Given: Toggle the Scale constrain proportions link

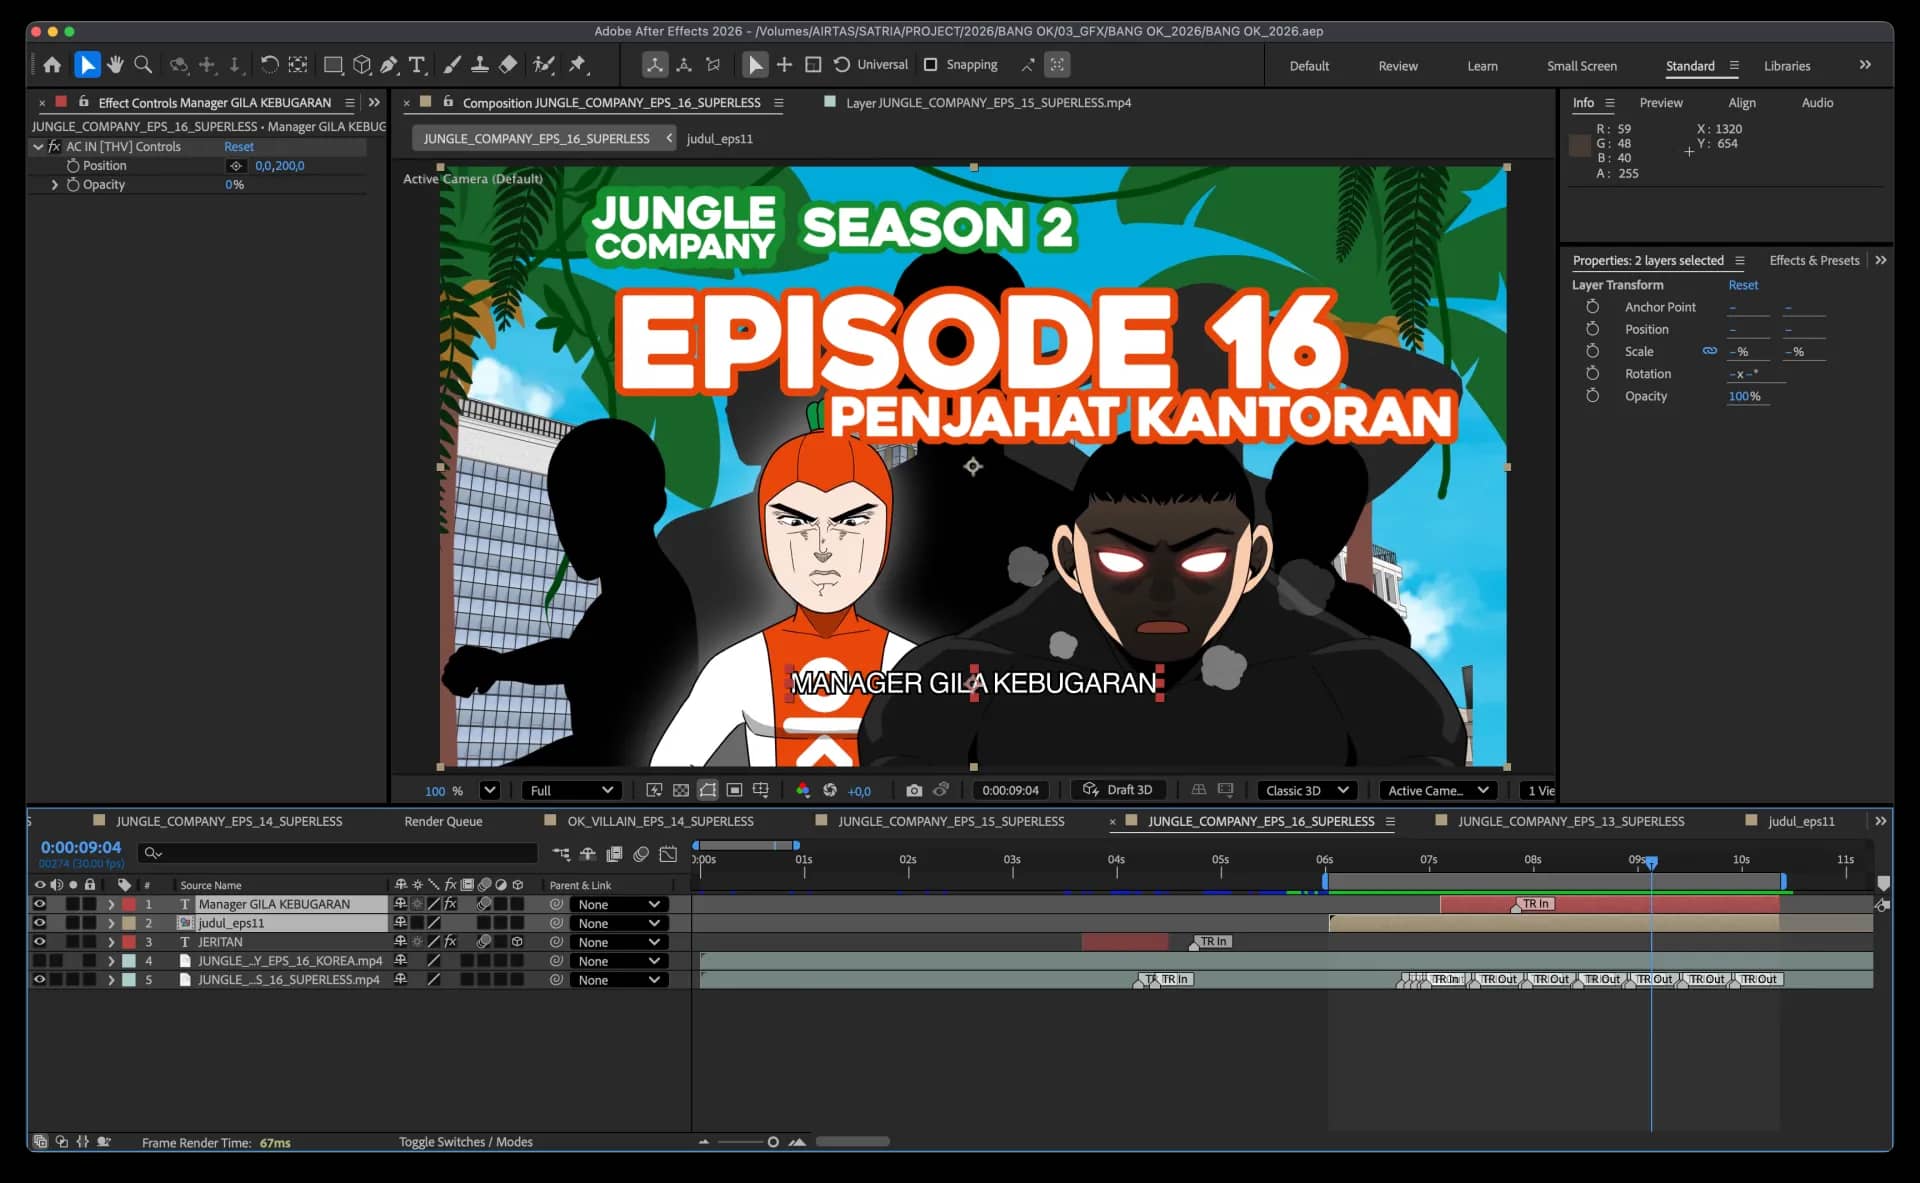Looking at the screenshot, I should point(1709,351).
